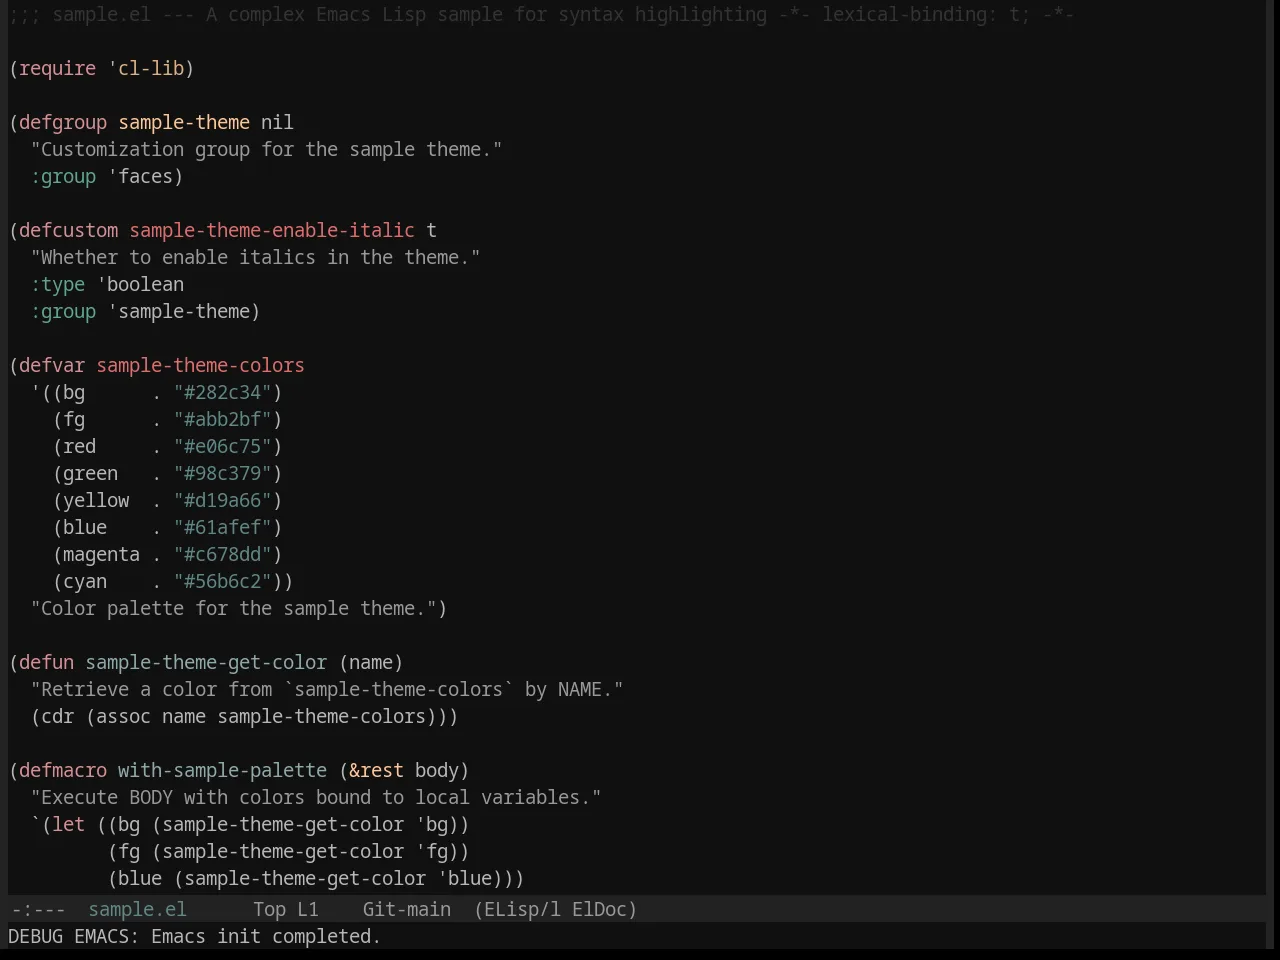This screenshot has height=960, width=1280.
Task: Click the color string "#e06c75"
Action: point(223,446)
